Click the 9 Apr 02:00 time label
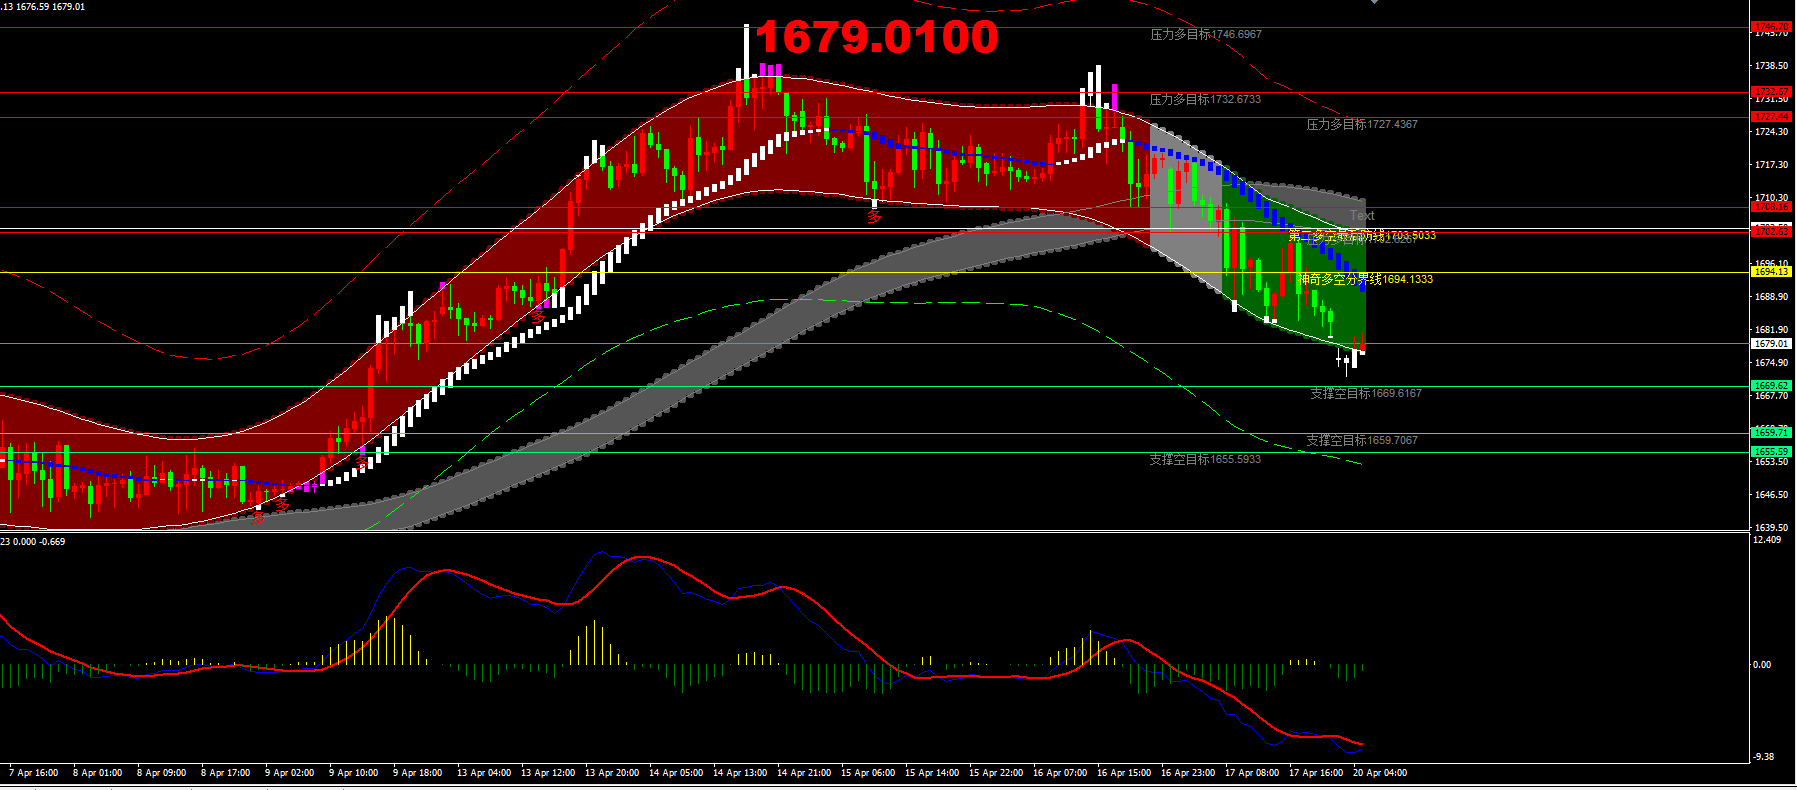1797x790 pixels. coord(290,773)
